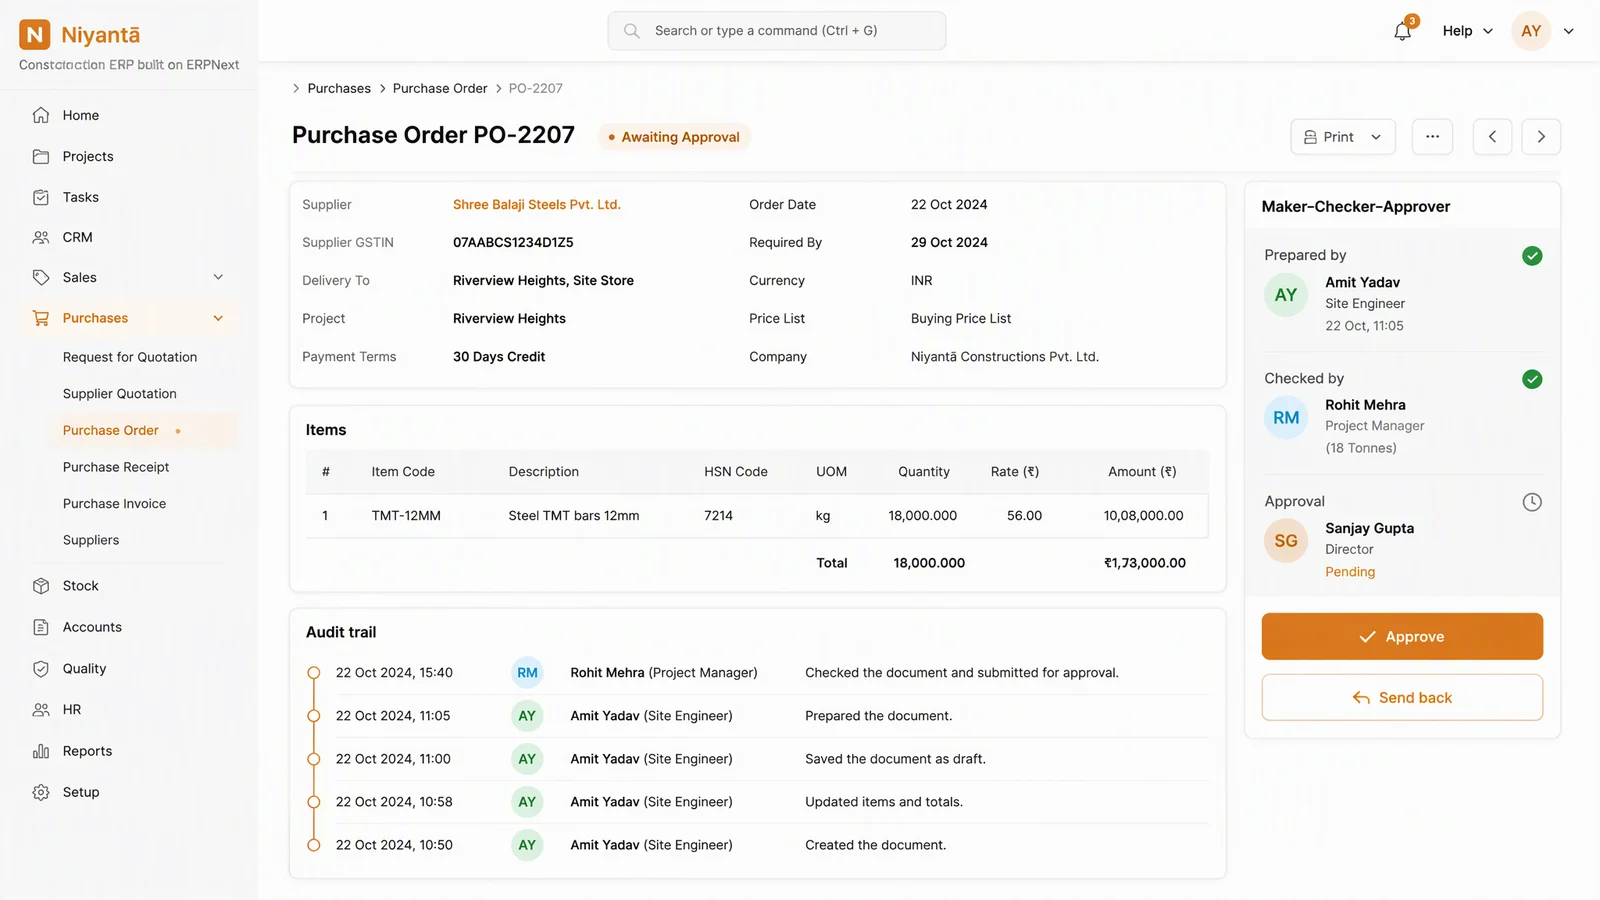
Task: Click the Stock box icon
Action: (41, 586)
